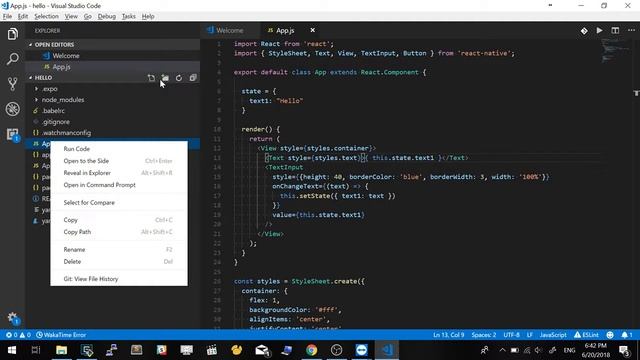
Task: Open the Debug menu
Action: [x=107, y=16]
